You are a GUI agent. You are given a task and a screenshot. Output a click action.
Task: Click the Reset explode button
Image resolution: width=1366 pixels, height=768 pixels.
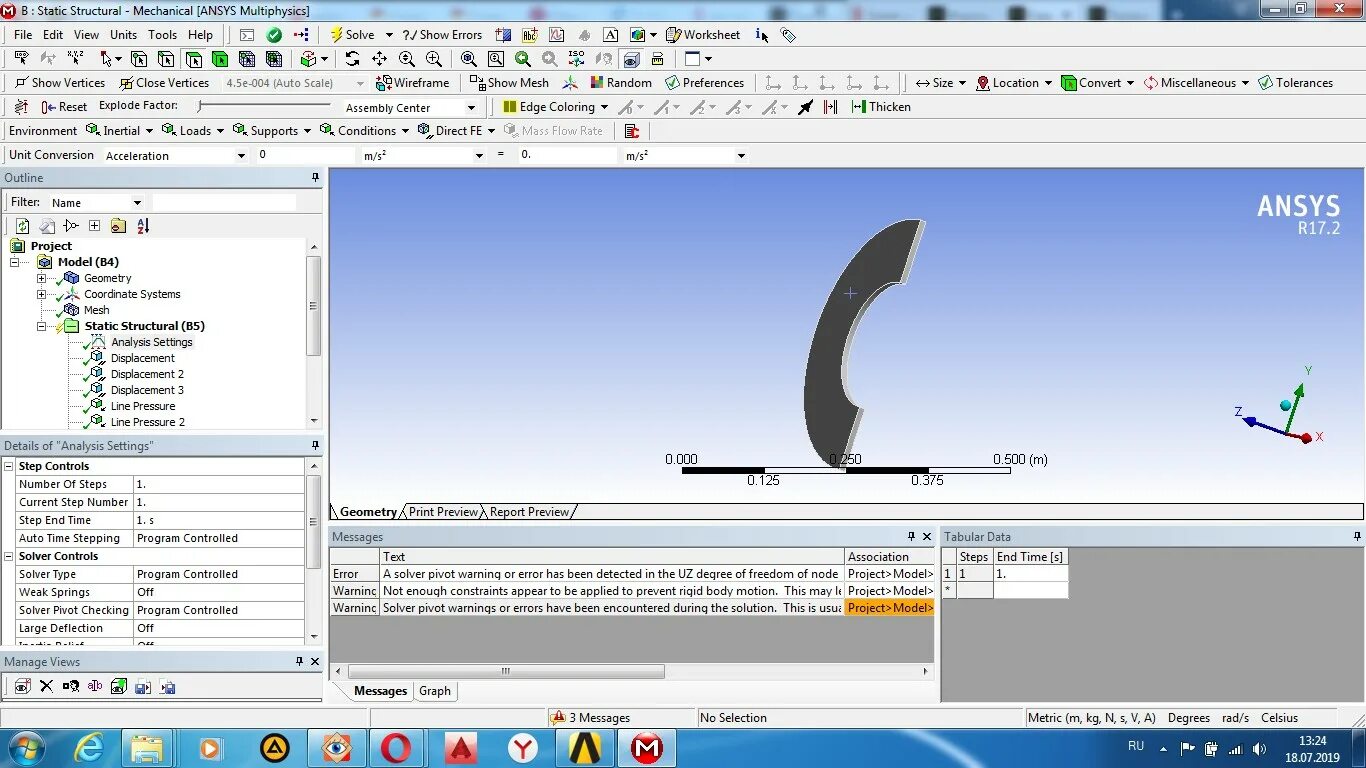64,107
